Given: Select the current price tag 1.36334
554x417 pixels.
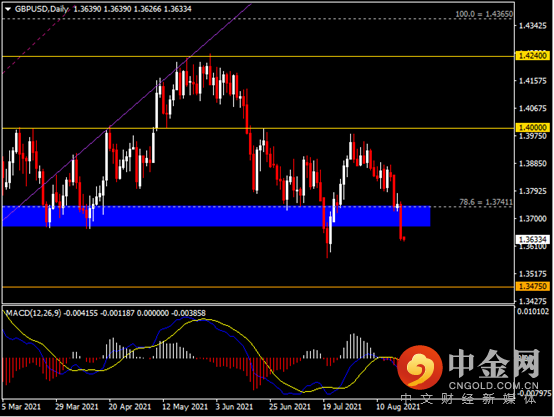Looking at the screenshot, I should [532, 239].
